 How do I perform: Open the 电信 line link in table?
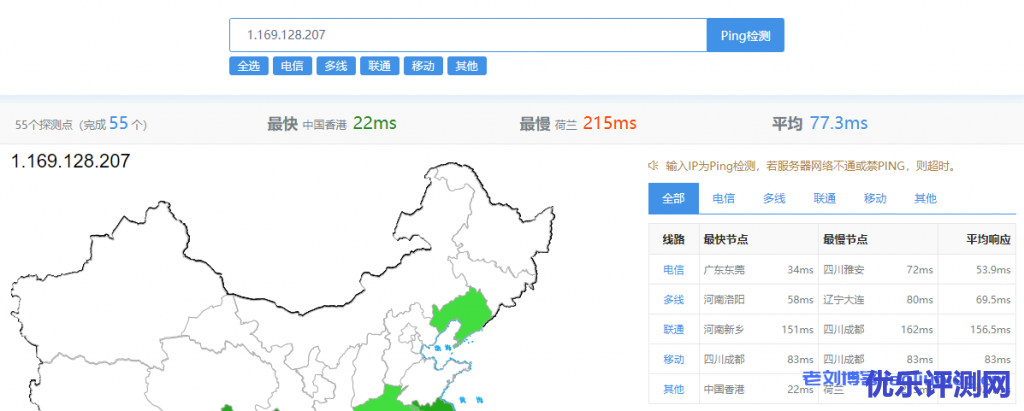pyautogui.click(x=673, y=270)
